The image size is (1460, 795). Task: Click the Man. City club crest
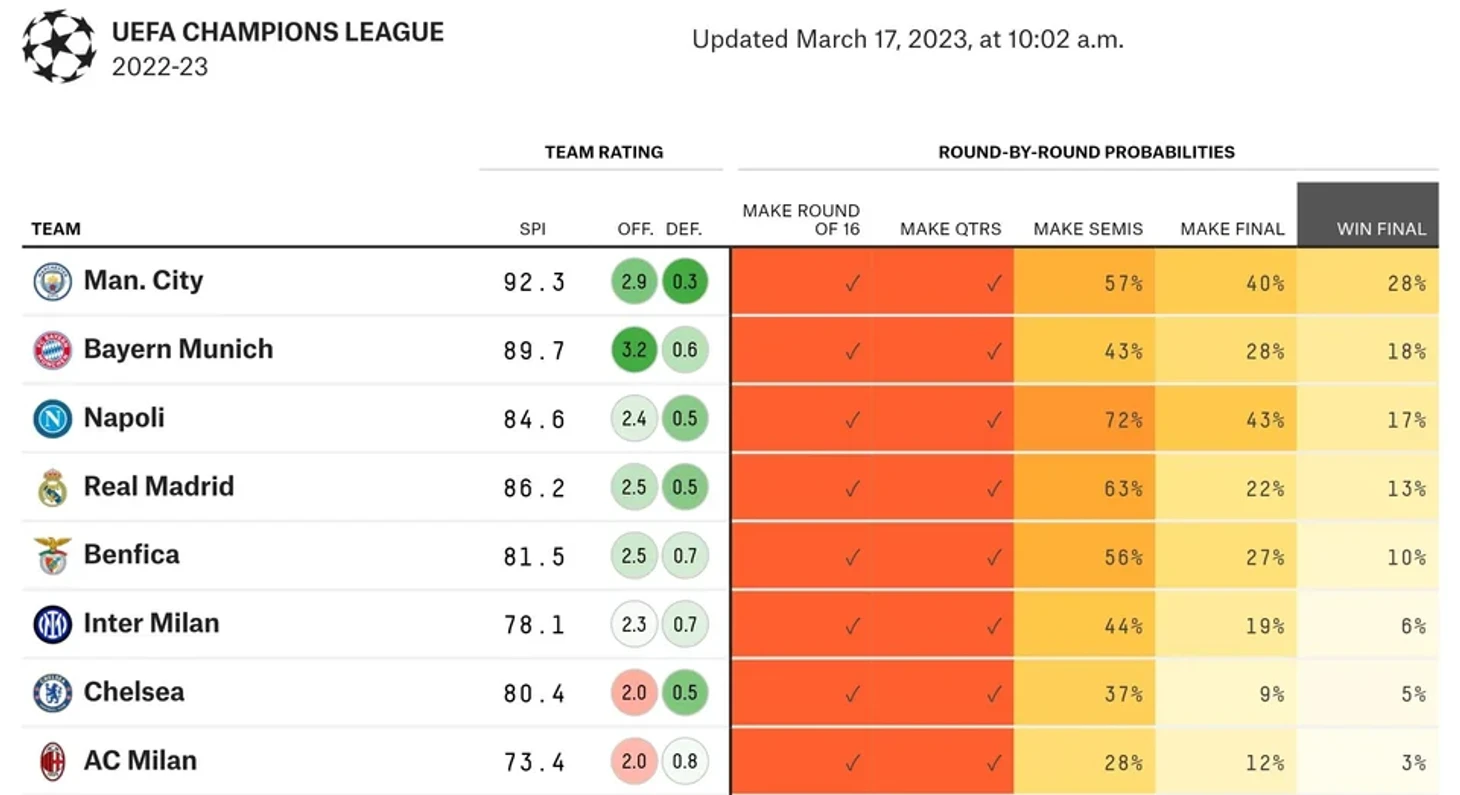point(52,282)
